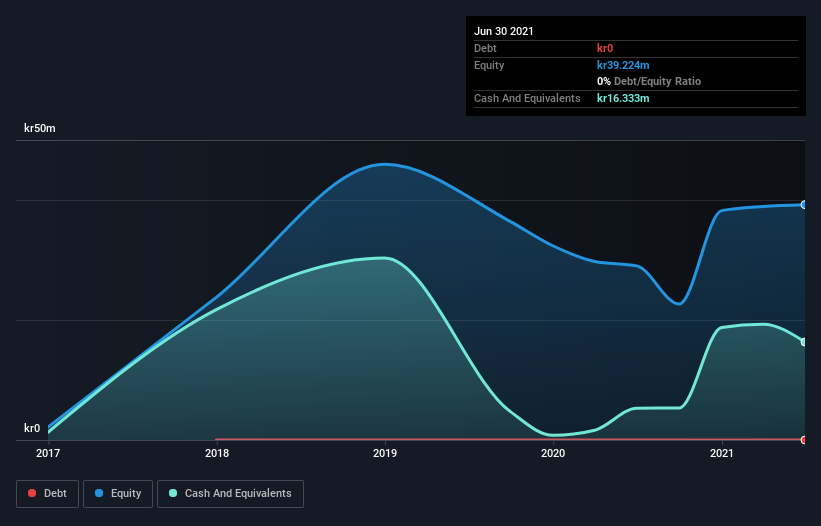Click the 2018 x-axis label
This screenshot has height=526, width=821.
pyautogui.click(x=217, y=453)
